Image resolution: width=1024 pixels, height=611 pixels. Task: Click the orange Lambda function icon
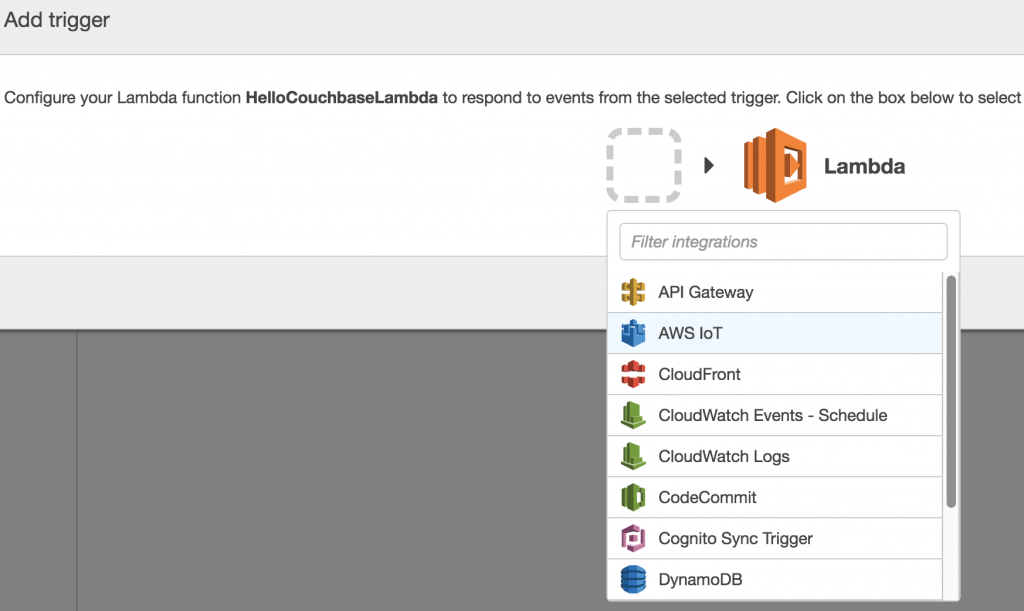tap(775, 165)
